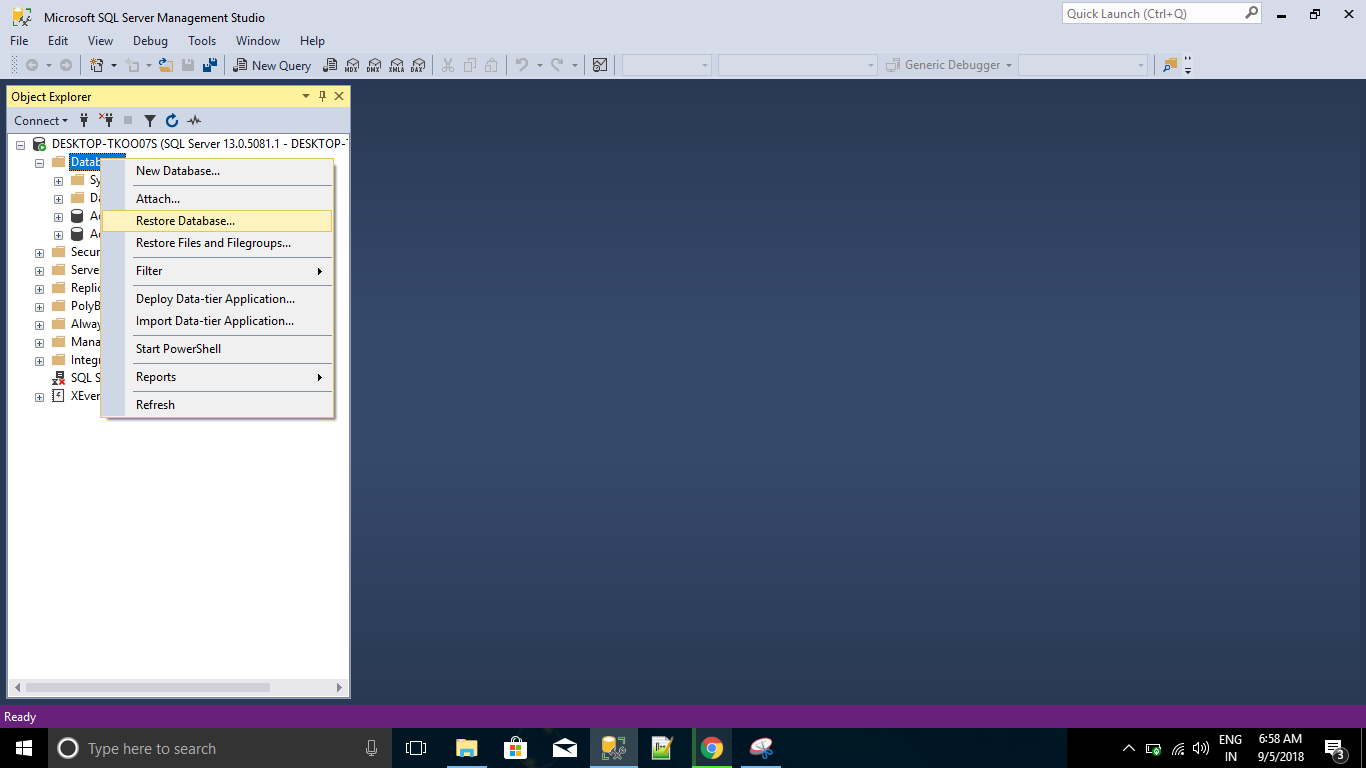Expand the XEvent Profiler node
This screenshot has height=768, width=1366.
pyautogui.click(x=39, y=397)
